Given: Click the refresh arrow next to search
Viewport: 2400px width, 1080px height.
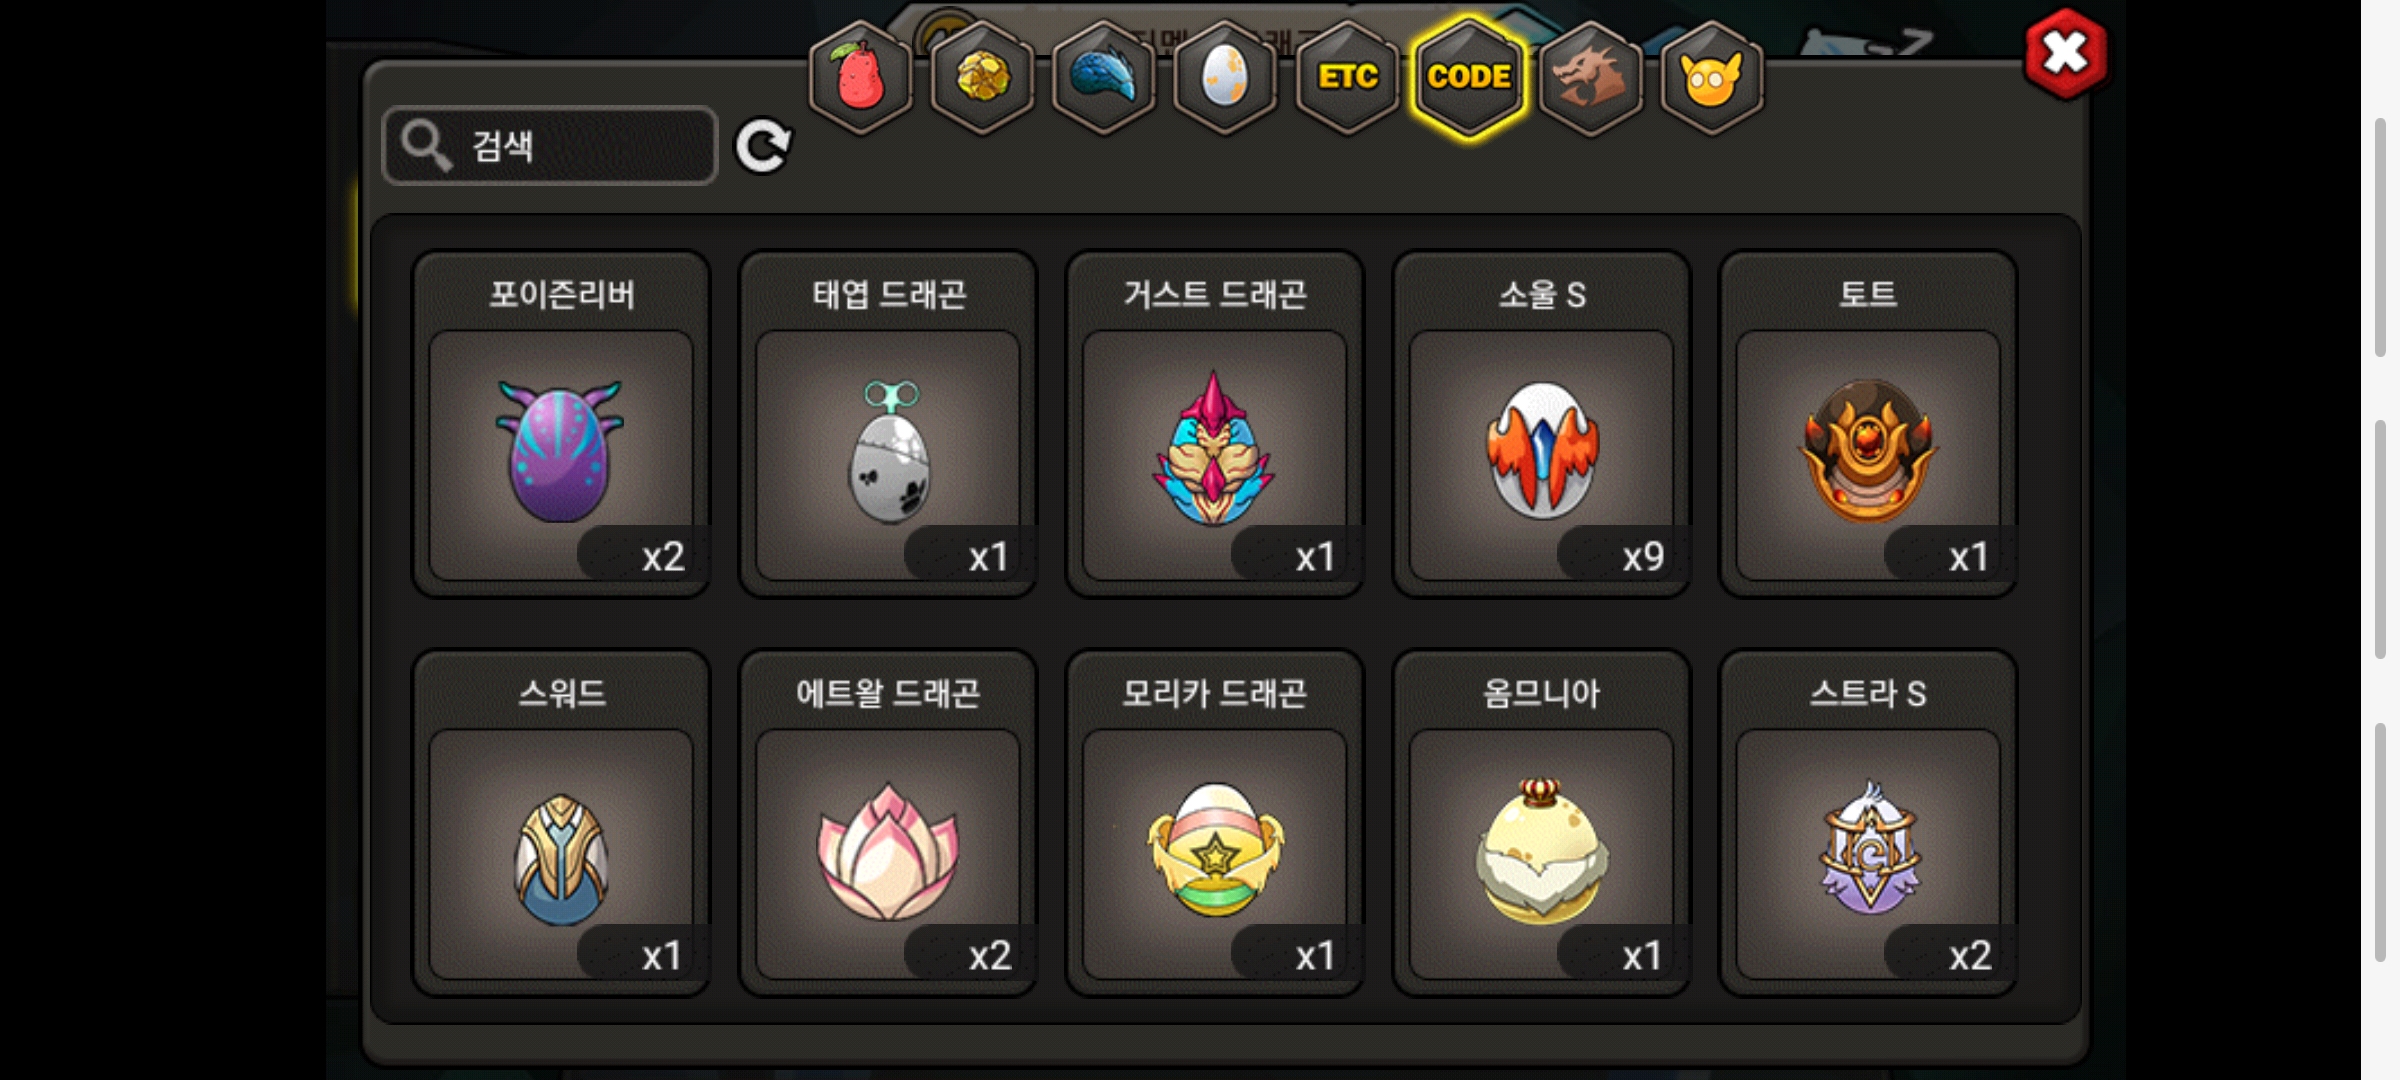Looking at the screenshot, I should click(x=763, y=147).
